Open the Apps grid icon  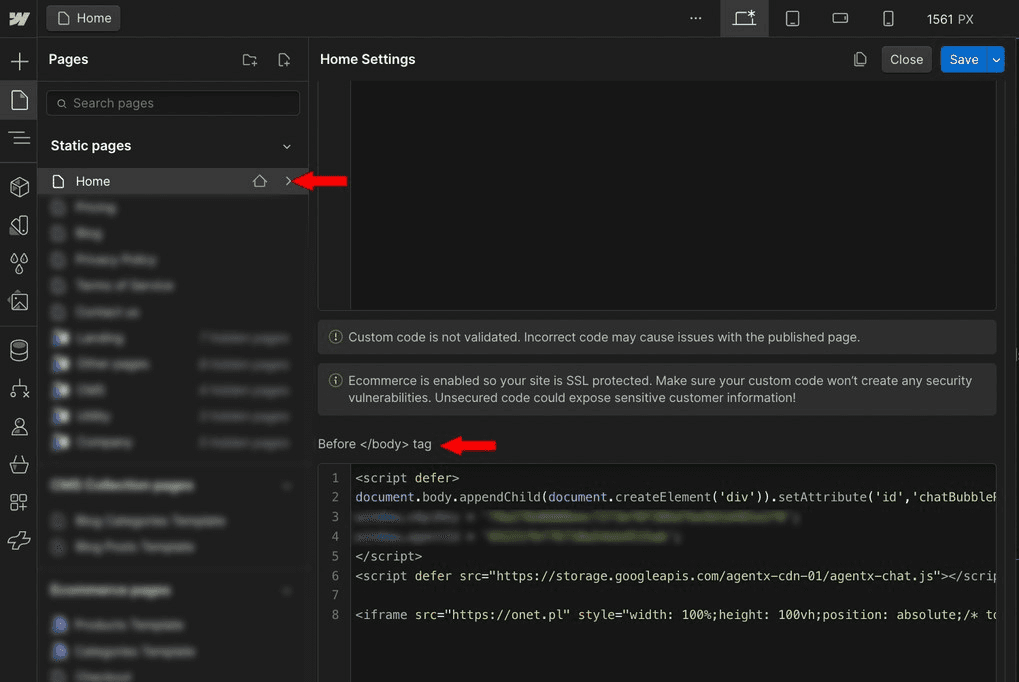[19, 502]
